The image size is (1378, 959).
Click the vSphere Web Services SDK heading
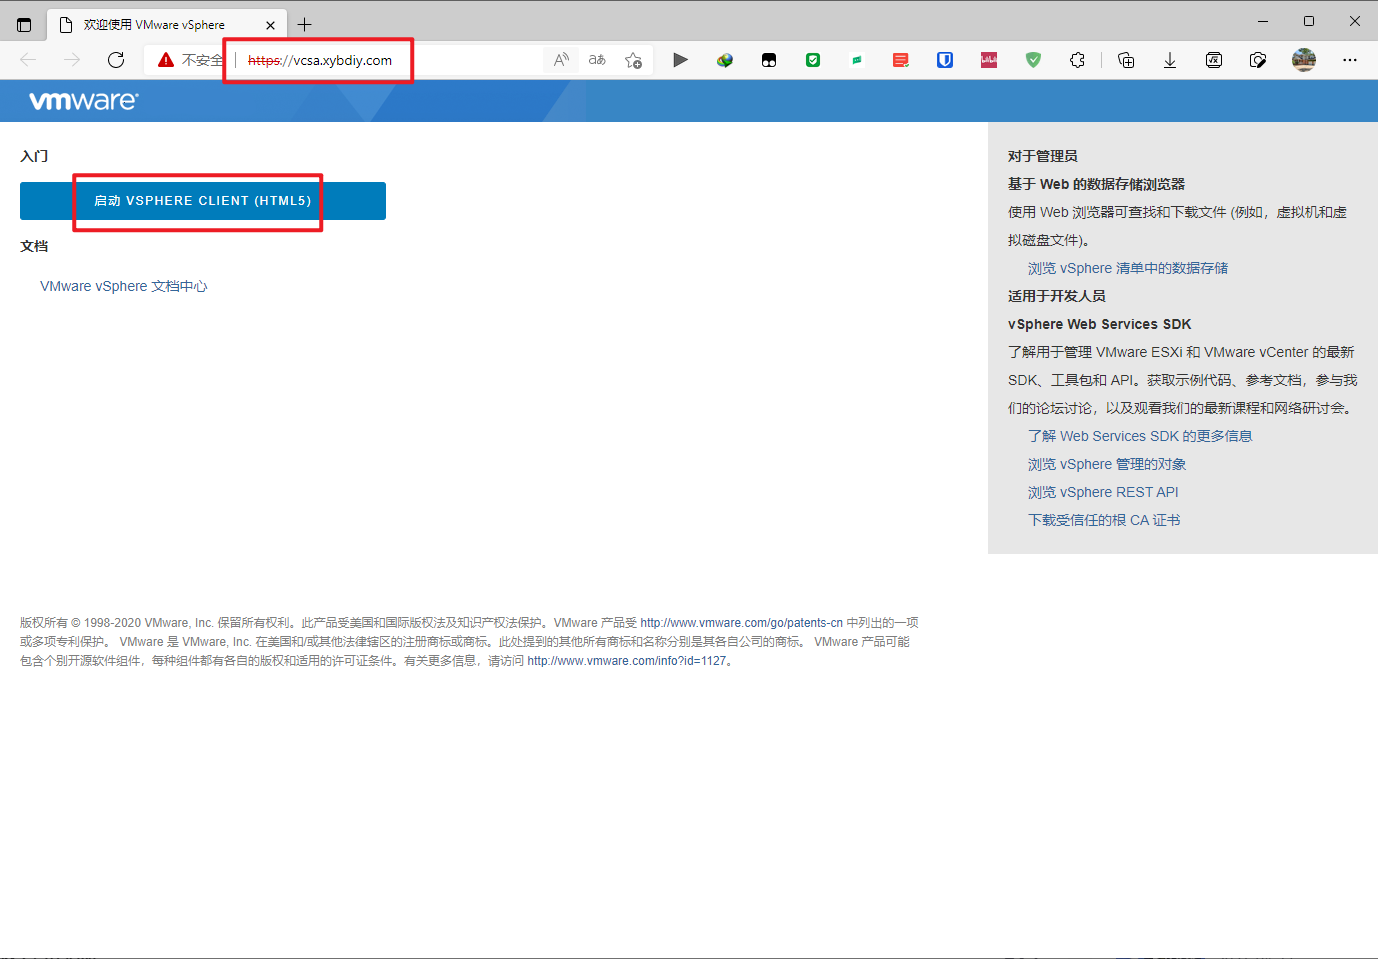(1100, 324)
